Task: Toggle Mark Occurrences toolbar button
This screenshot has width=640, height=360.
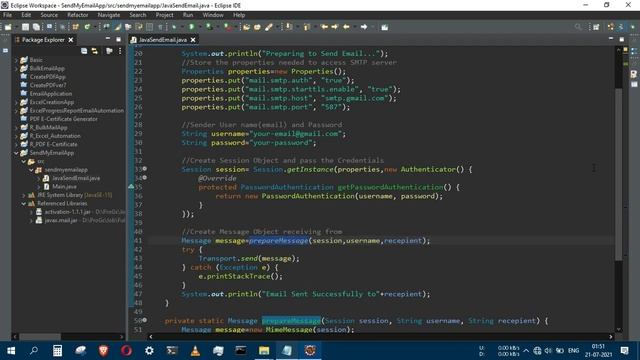Action: 118,27
